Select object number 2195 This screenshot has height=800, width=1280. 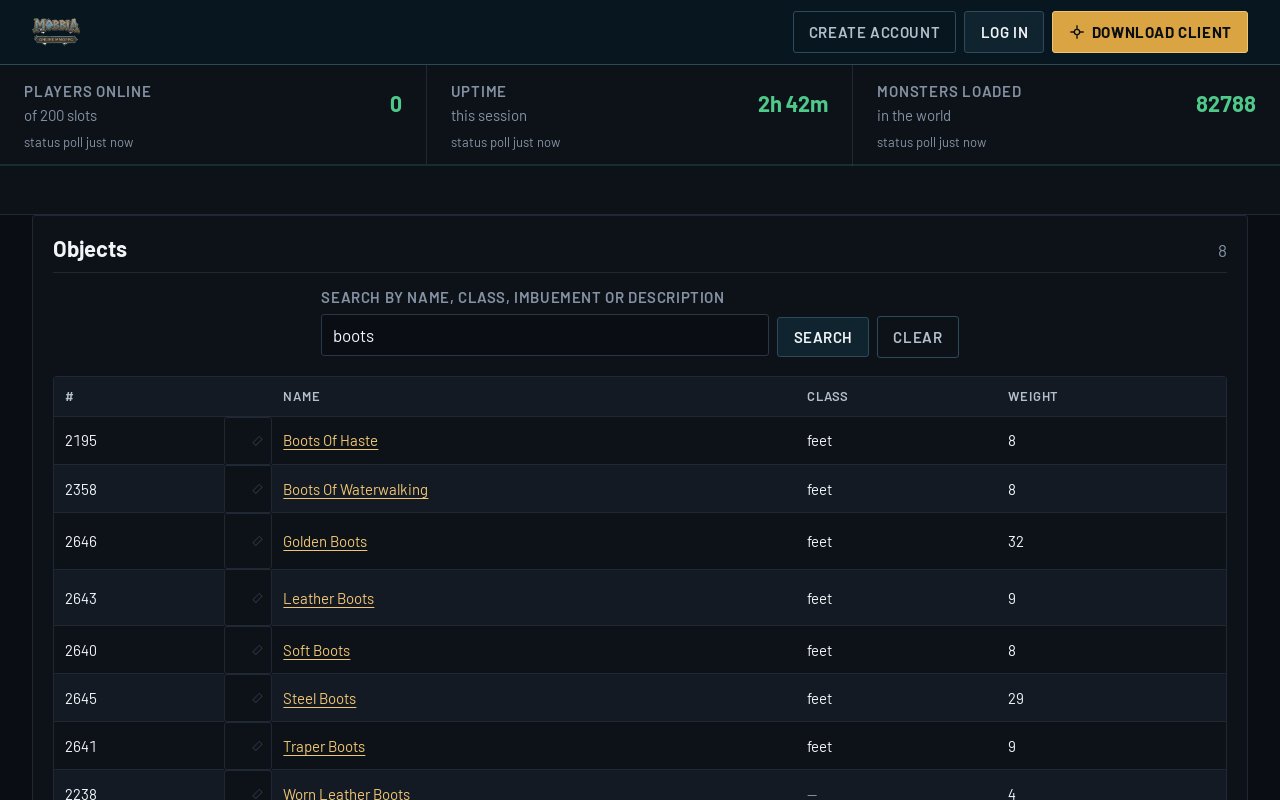coord(81,440)
